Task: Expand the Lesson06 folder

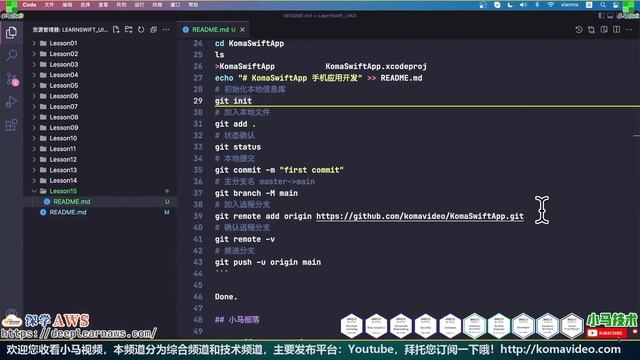Action: coord(34,96)
